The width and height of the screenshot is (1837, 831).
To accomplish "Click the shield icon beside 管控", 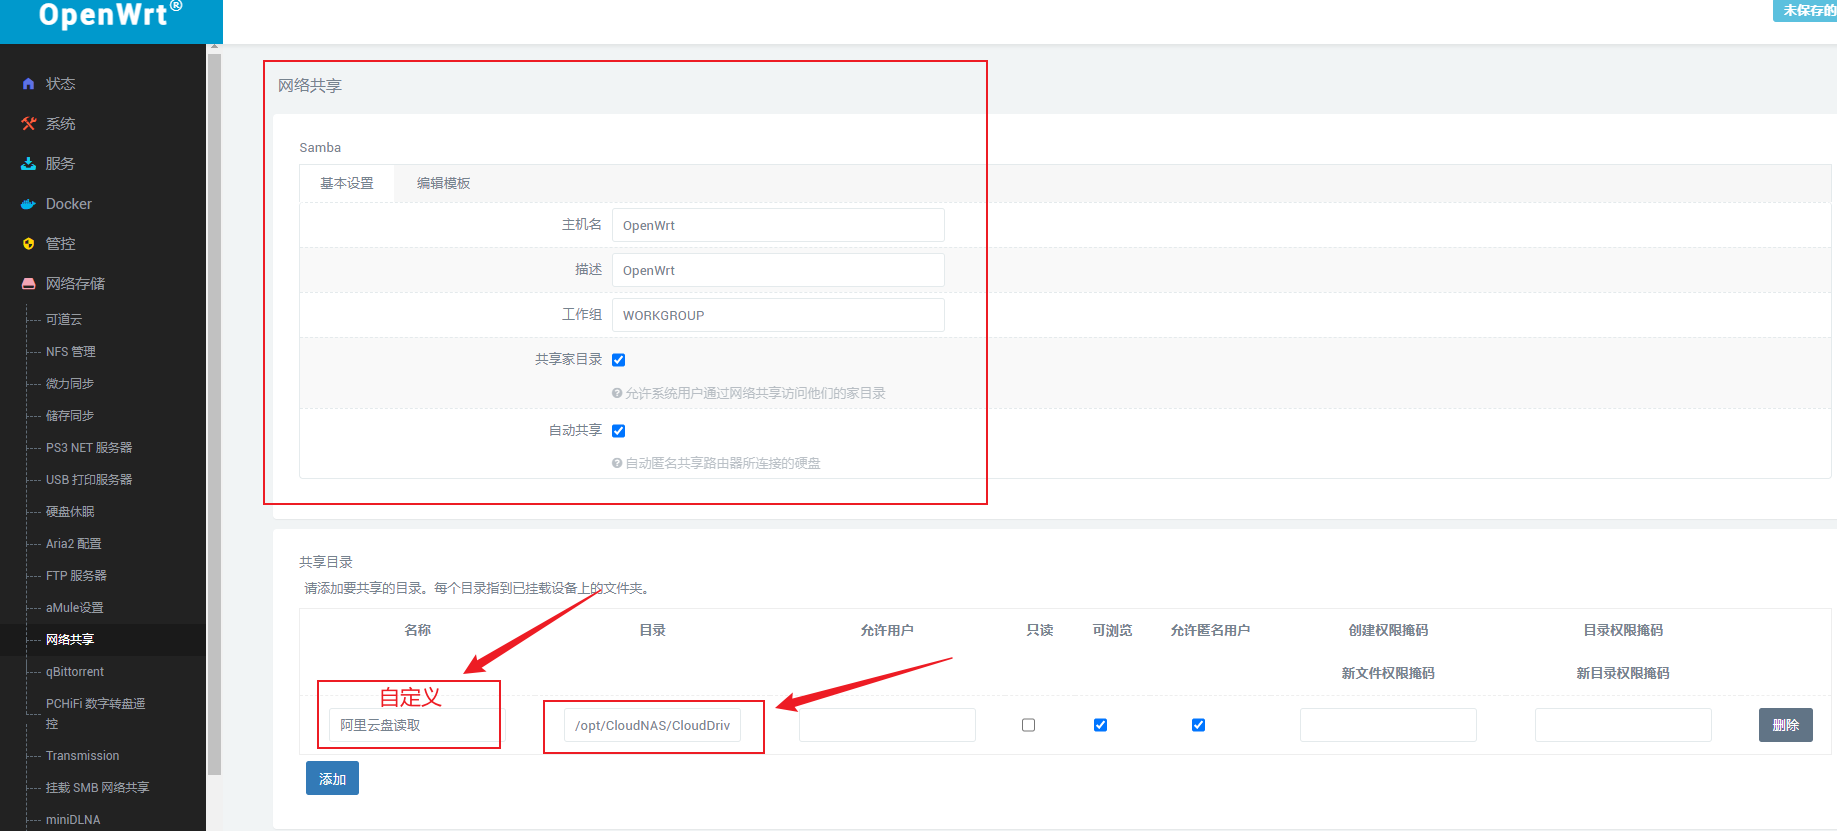I will 28,244.
